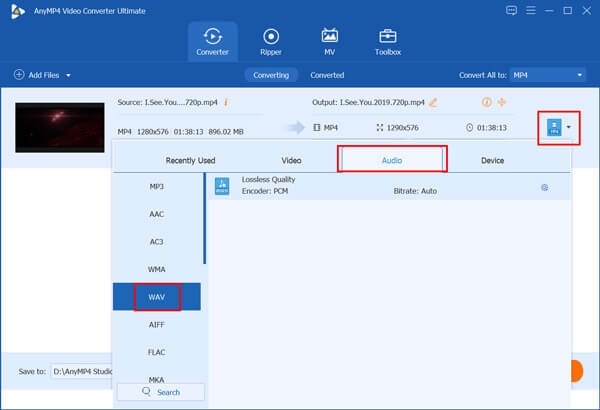The height and width of the screenshot is (410, 600).
Task: Choose MP3 in the format list
Action: point(157,186)
